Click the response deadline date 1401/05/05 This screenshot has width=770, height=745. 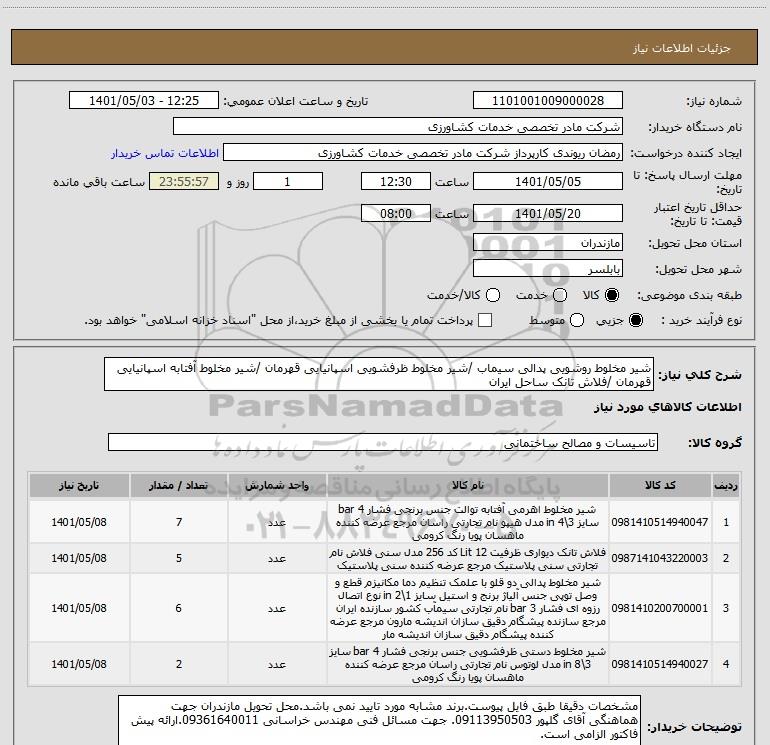click(x=548, y=181)
